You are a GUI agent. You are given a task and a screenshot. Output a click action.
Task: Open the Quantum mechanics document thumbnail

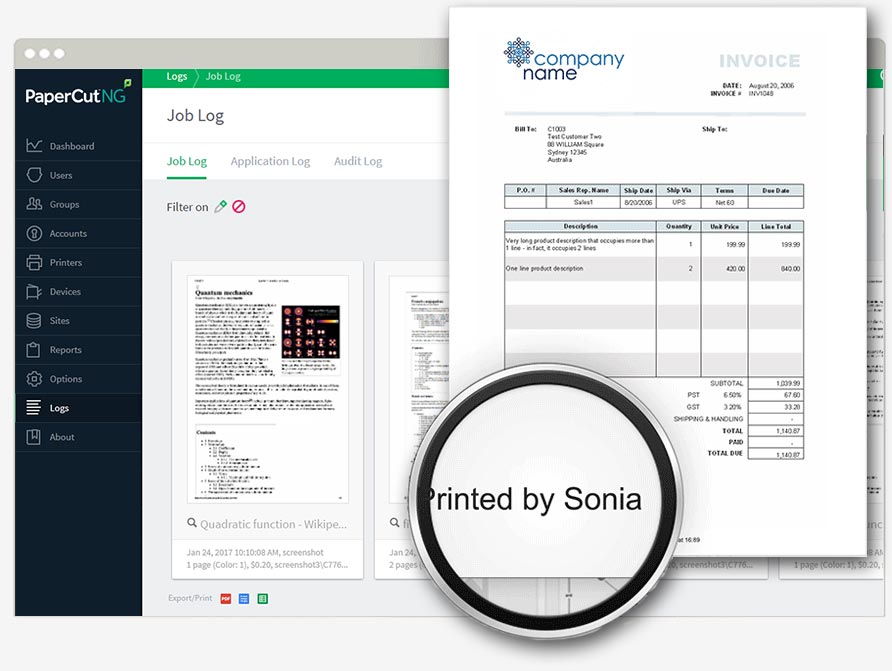pos(268,389)
